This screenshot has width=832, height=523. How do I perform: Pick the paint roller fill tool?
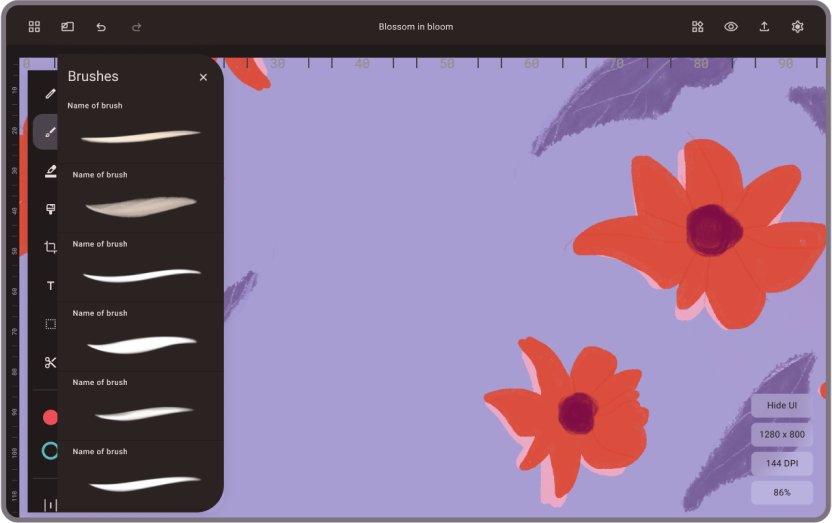[x=50, y=209]
